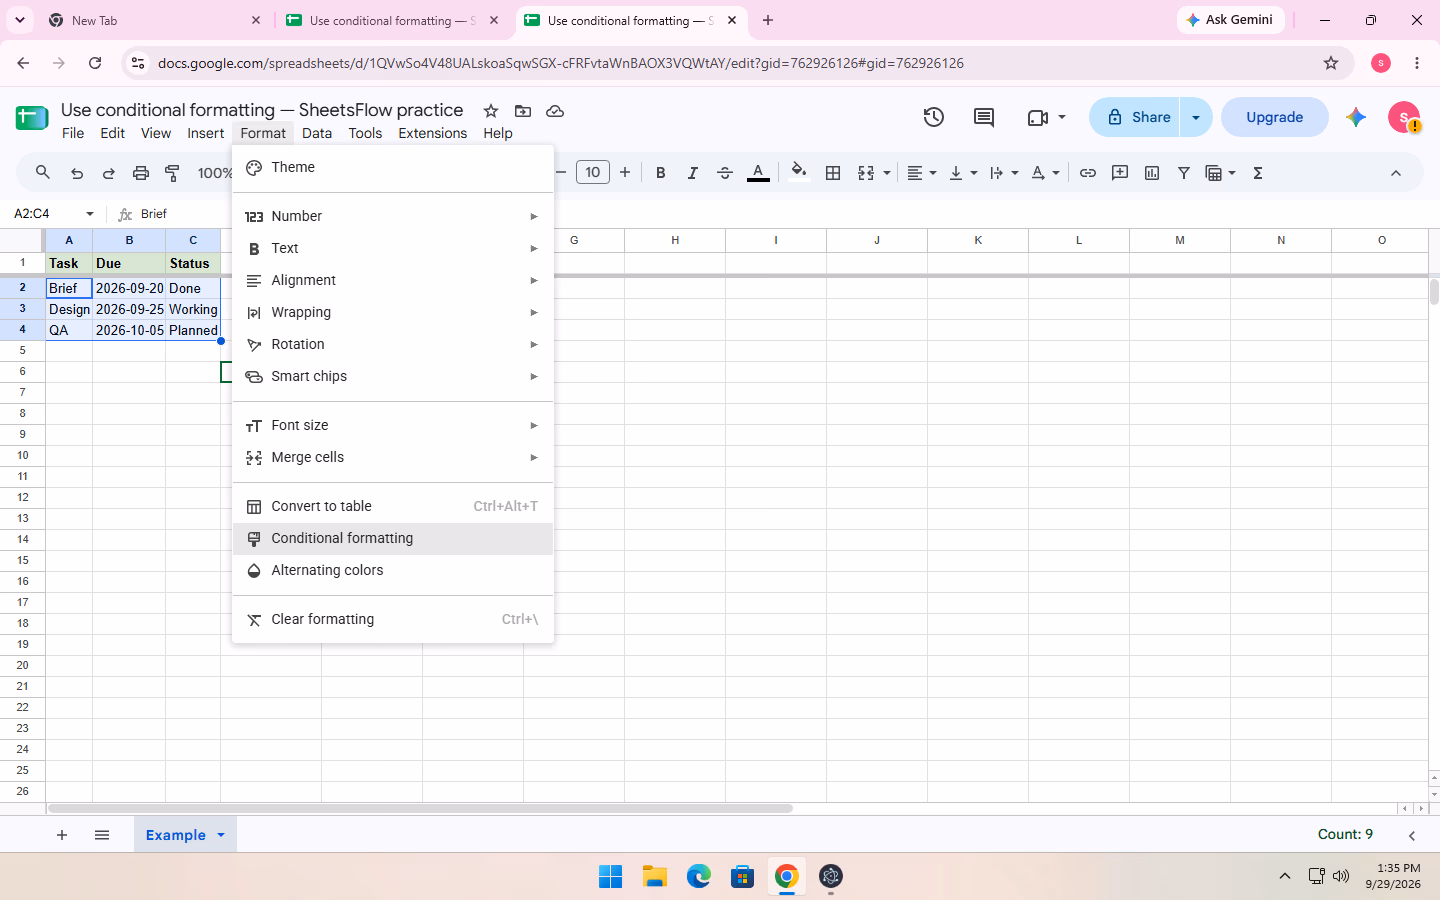Open the text color picker

point(759,173)
